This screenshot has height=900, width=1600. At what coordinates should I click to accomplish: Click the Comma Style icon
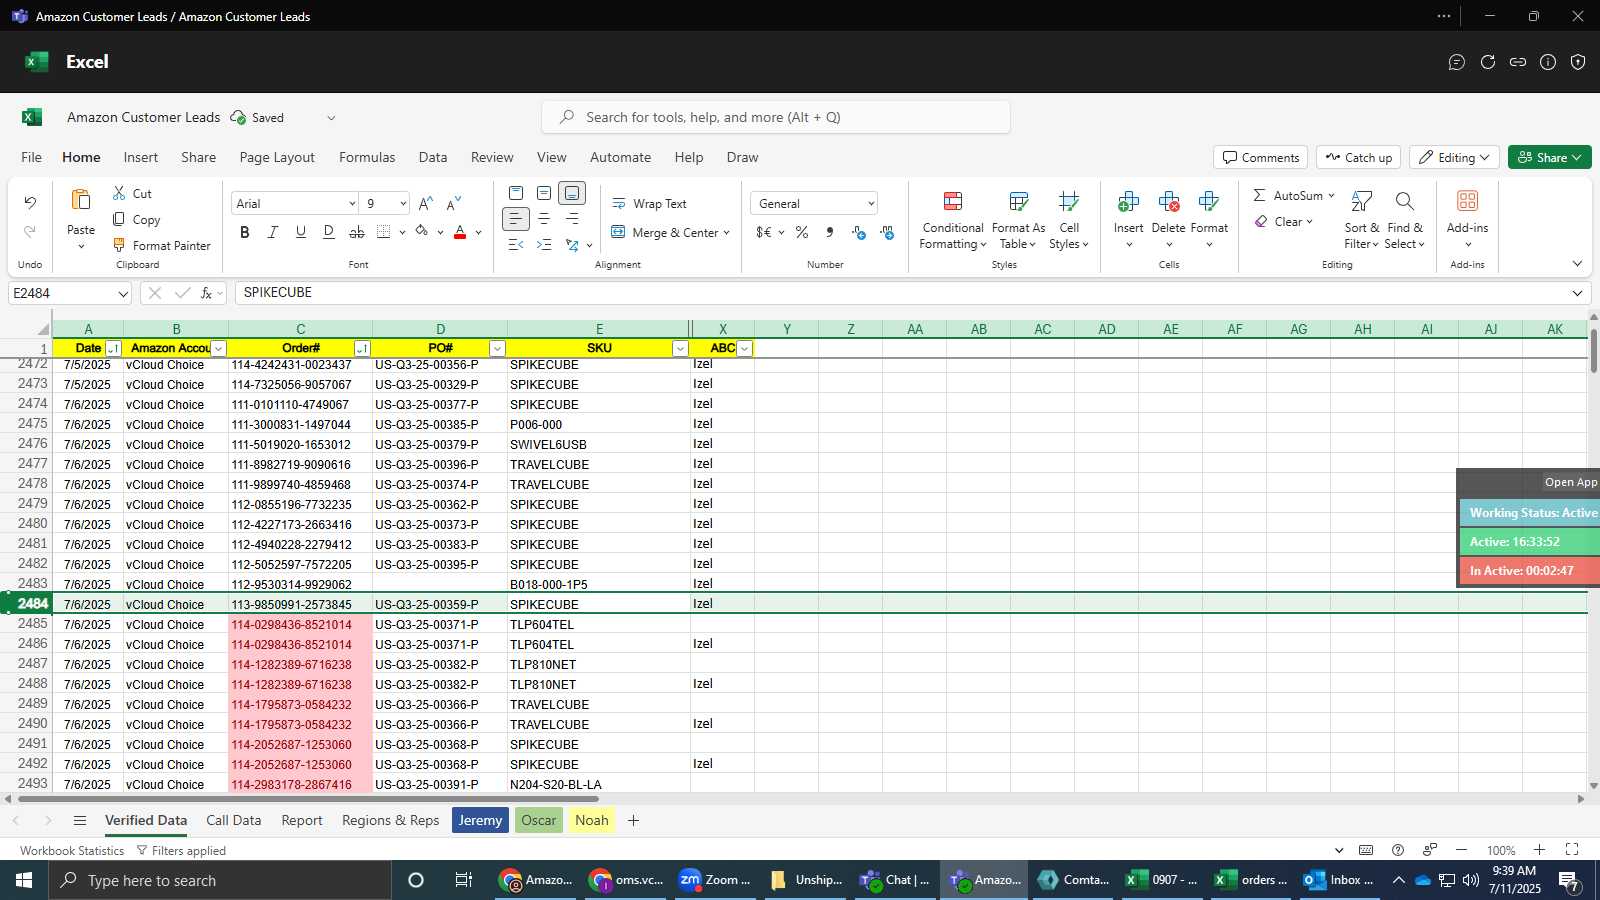tap(830, 232)
